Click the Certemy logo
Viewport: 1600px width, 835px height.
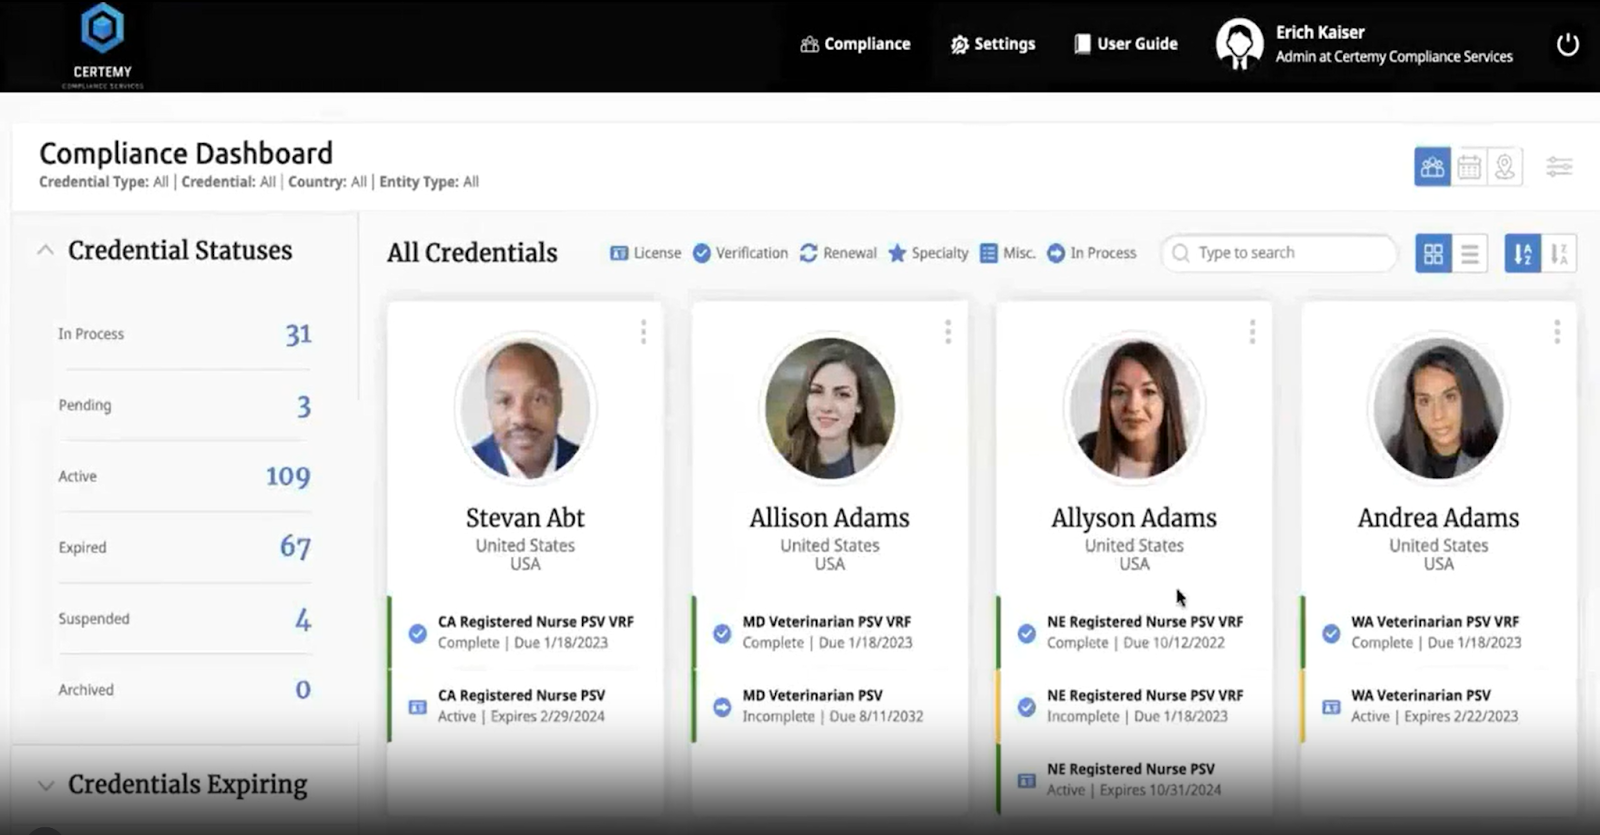(x=102, y=44)
